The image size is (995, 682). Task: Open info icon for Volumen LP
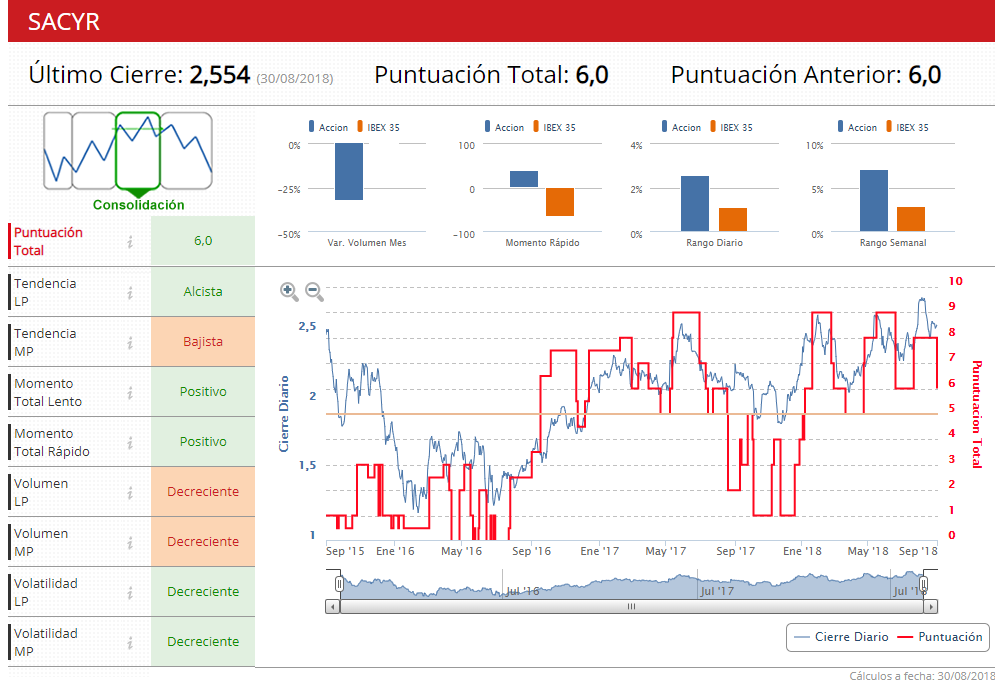point(129,492)
